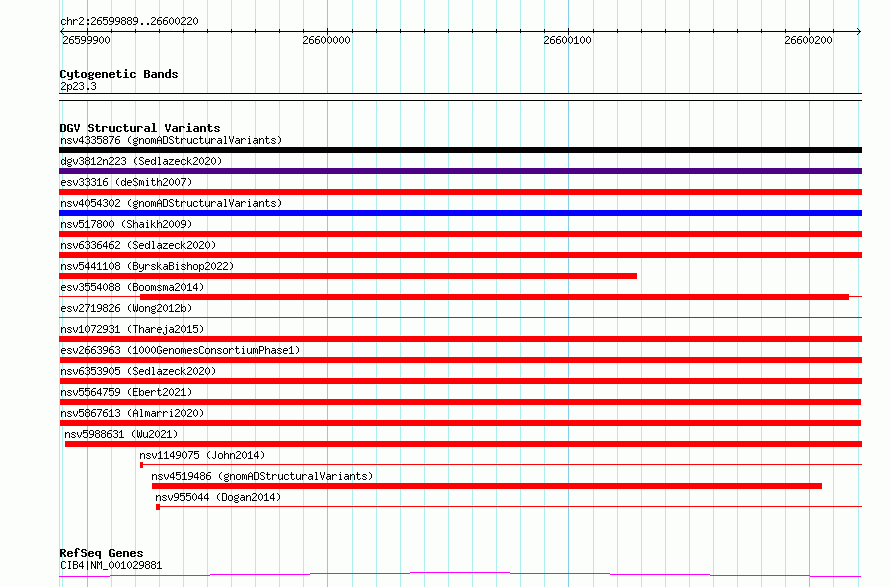Click the nsv4335876 gnomADStructuralVariants label
The height and width of the screenshot is (587, 890).
point(171,140)
